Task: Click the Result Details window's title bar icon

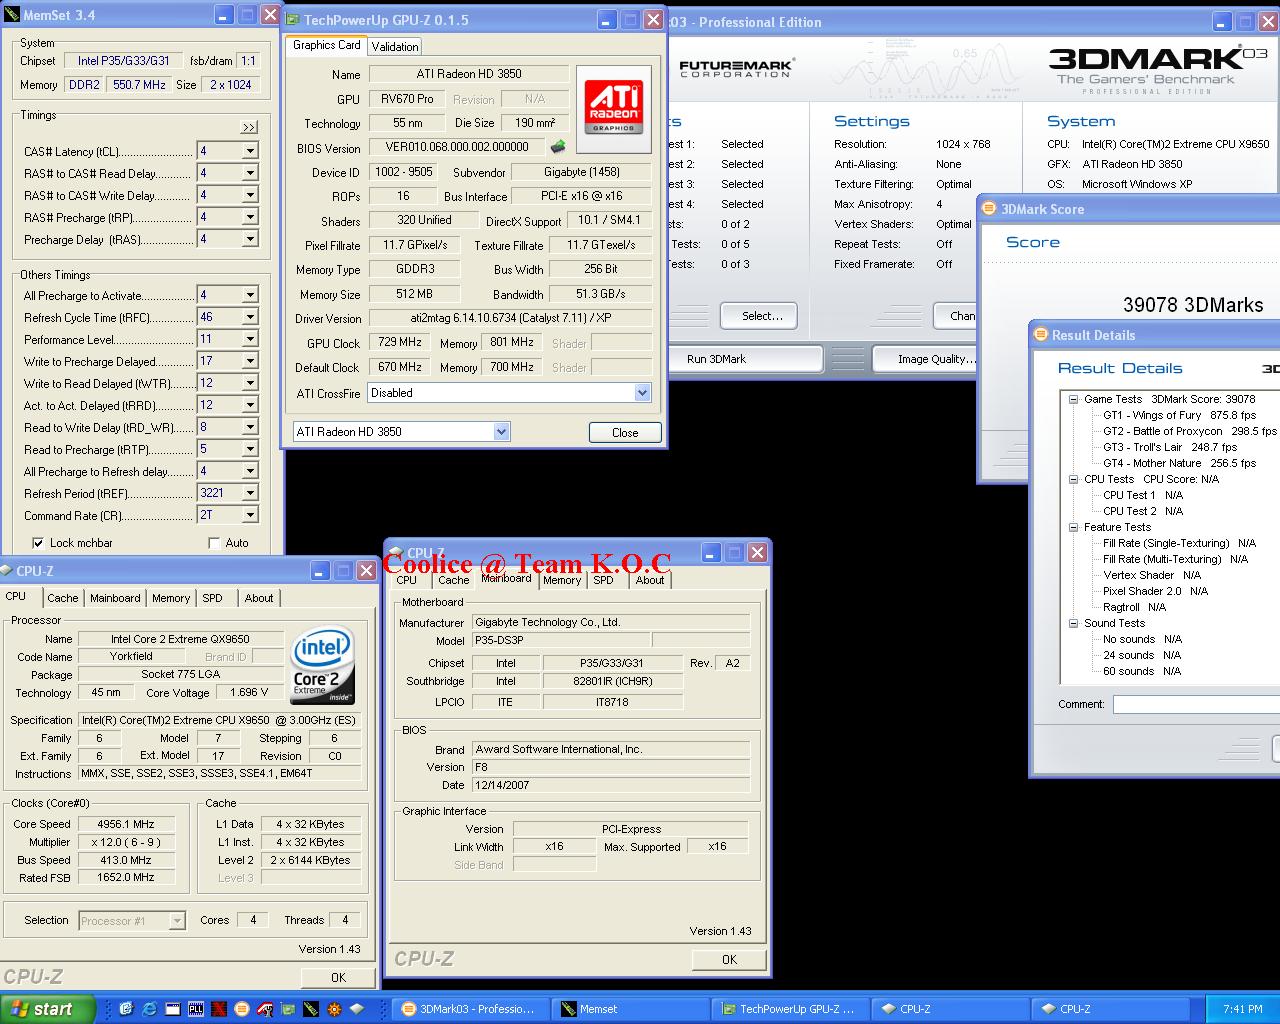Action: pyautogui.click(x=1041, y=335)
